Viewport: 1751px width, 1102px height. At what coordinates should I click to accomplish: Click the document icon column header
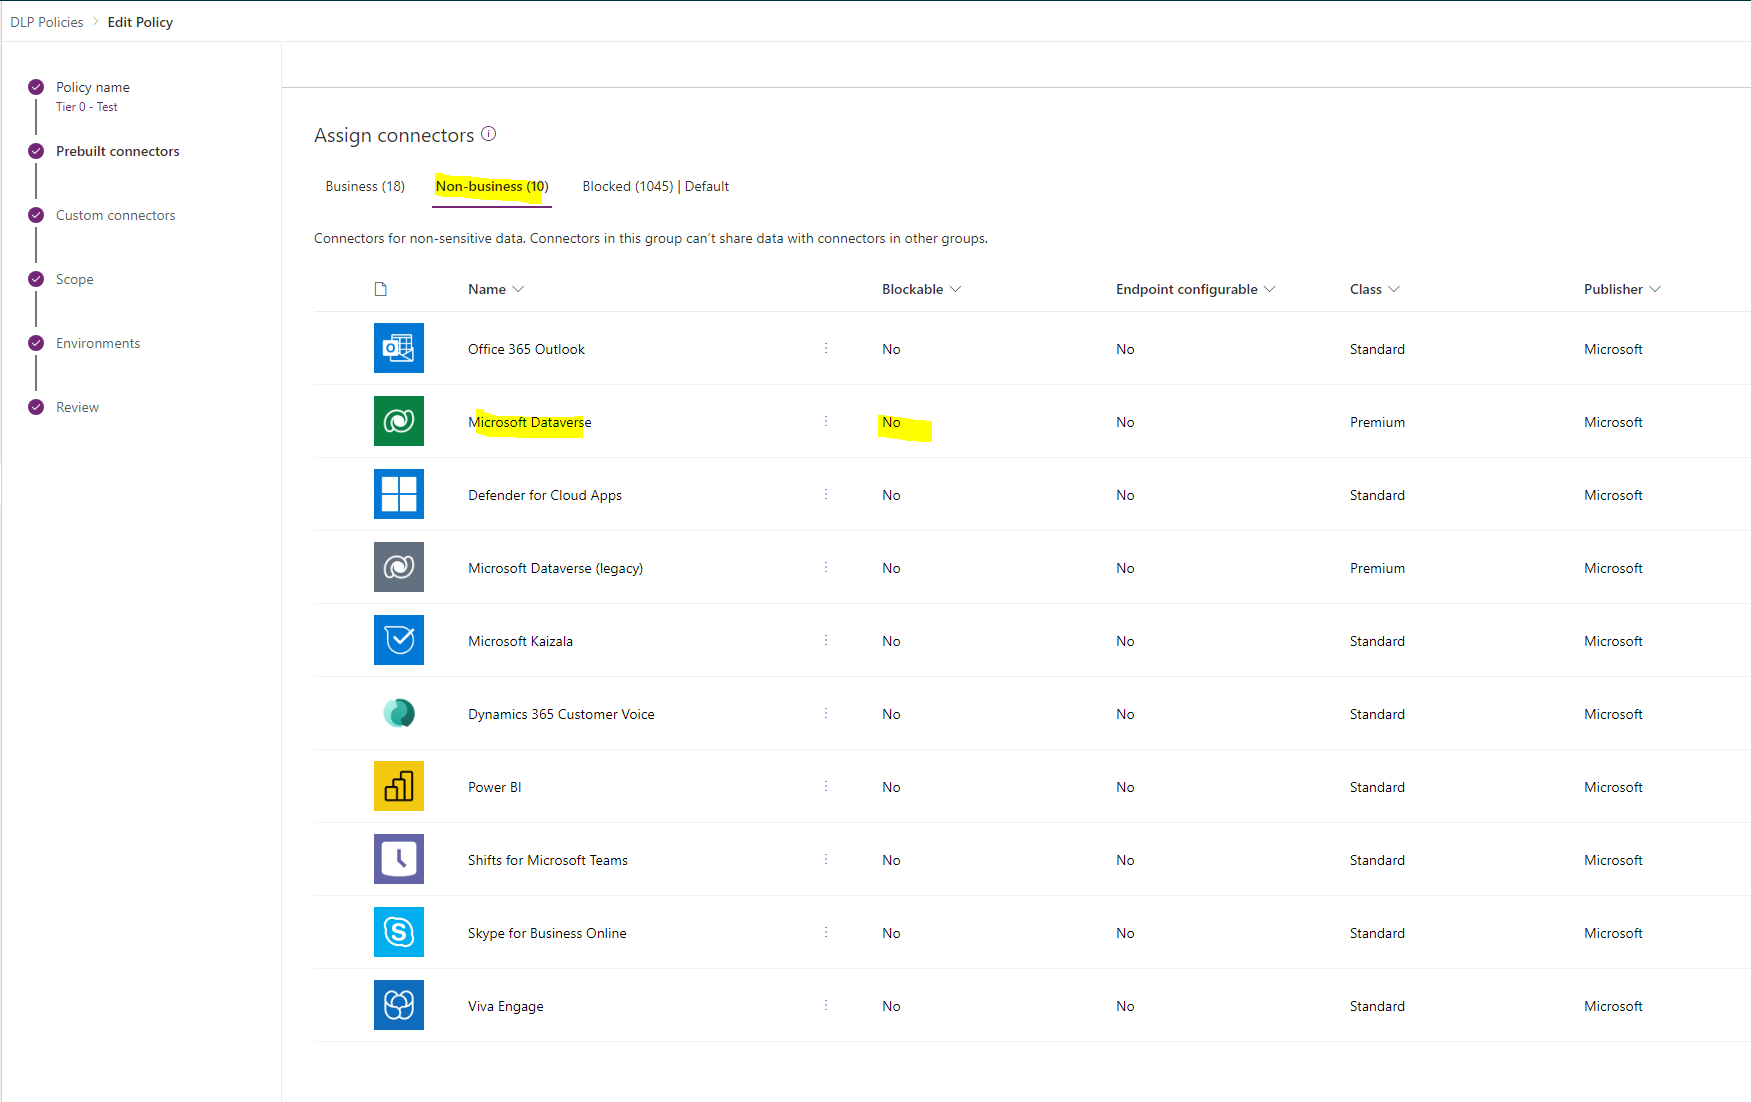[381, 288]
